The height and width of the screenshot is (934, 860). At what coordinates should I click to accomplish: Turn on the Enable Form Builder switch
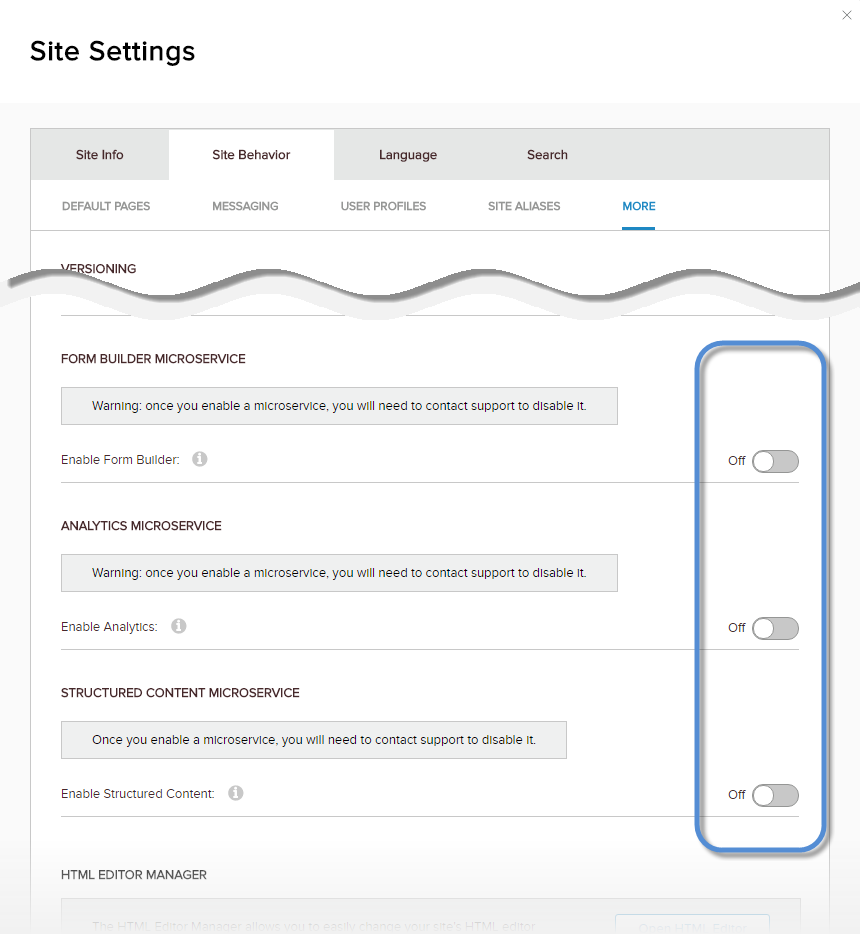point(775,461)
